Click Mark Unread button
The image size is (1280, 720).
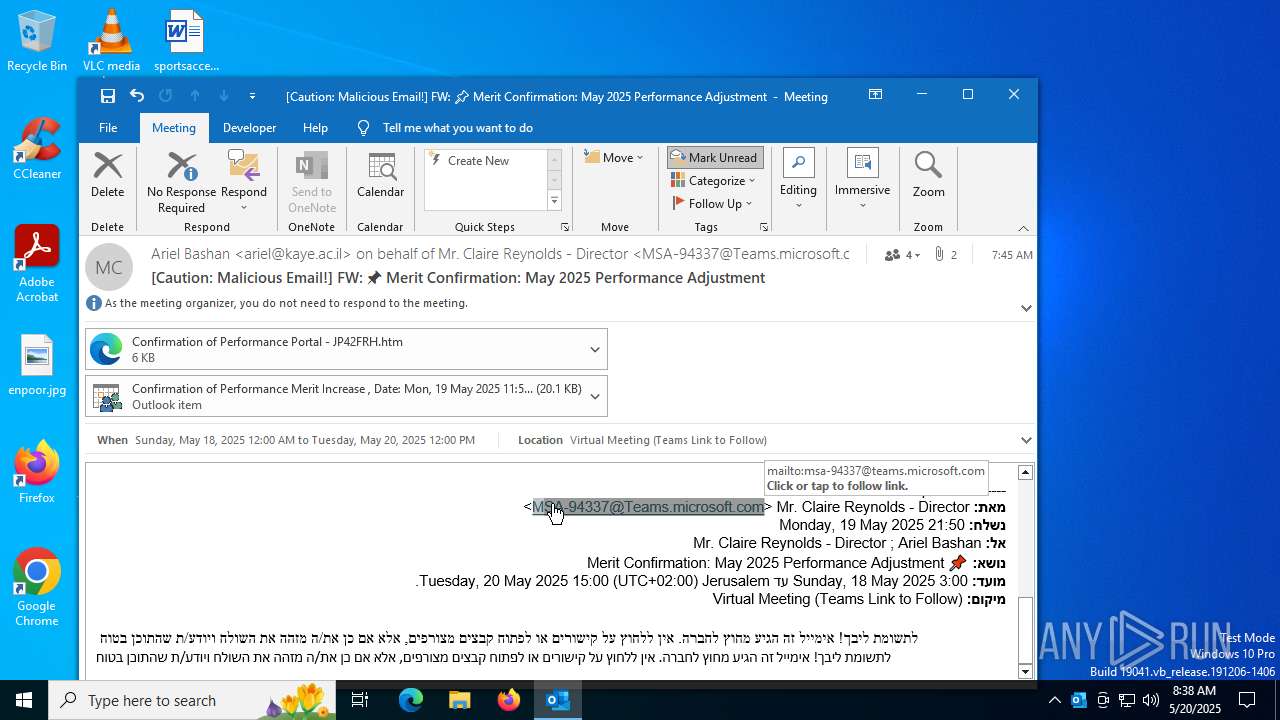[x=715, y=158]
